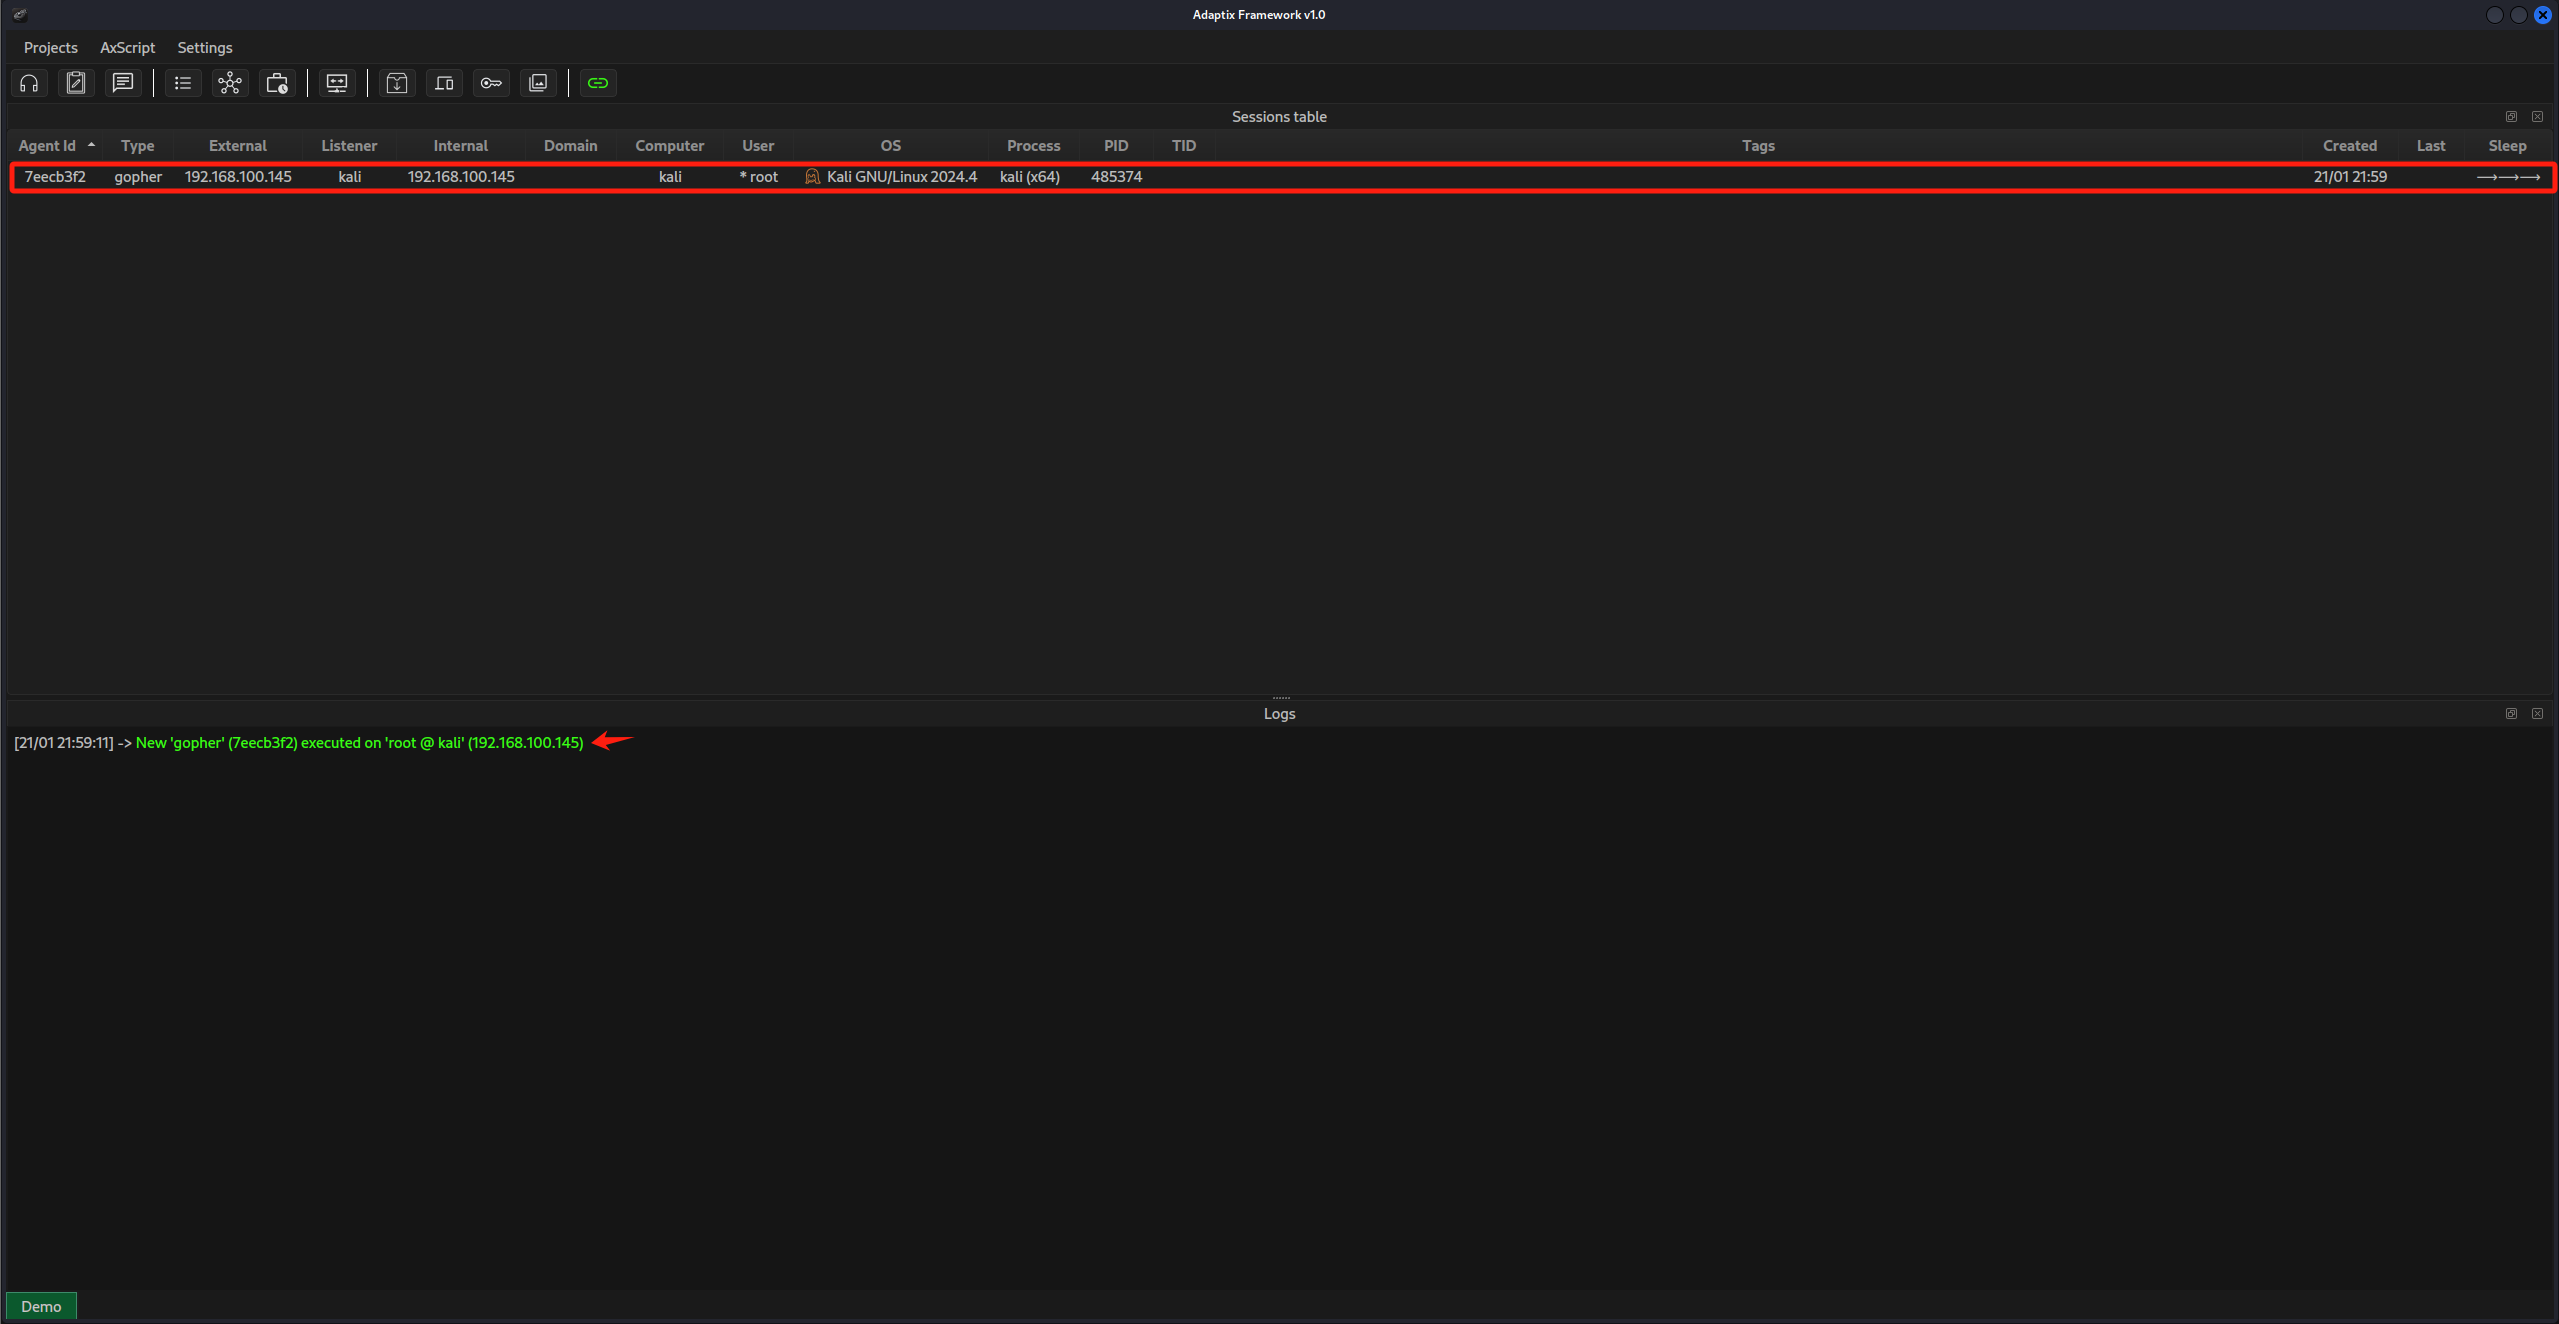
Task: Open Screenshots via images icon
Action: [538, 83]
